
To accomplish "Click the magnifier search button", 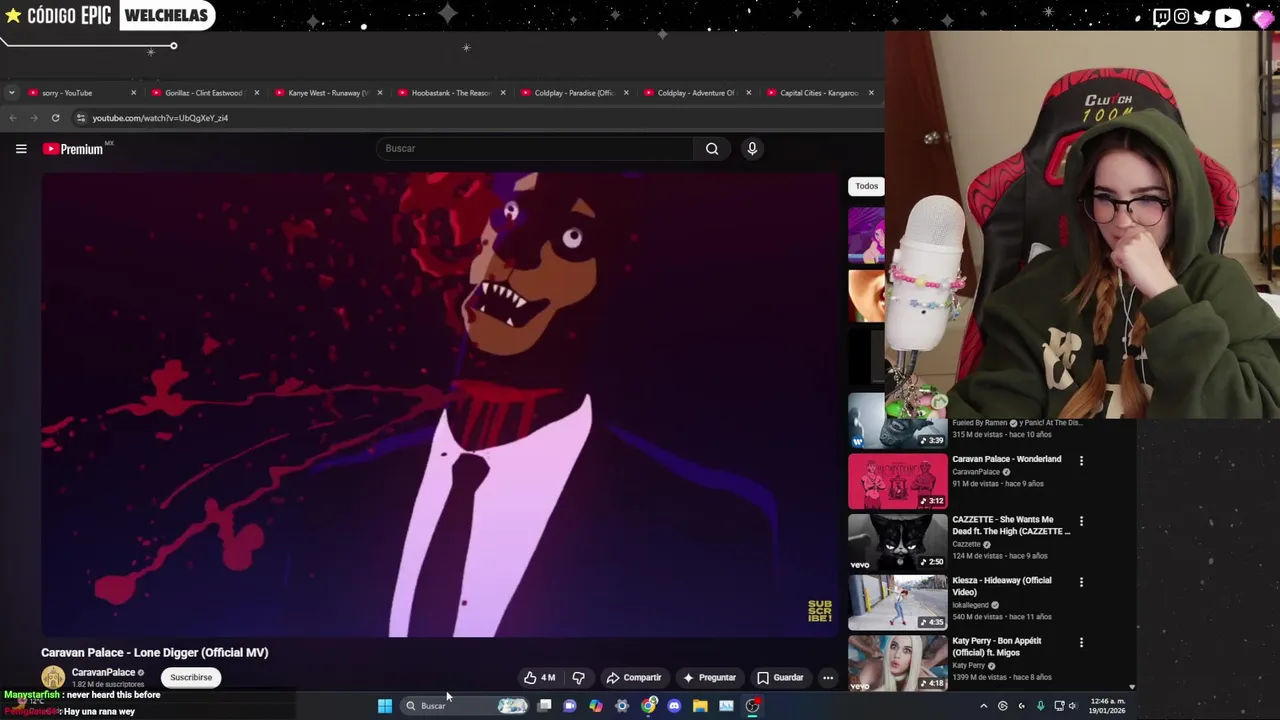I will (x=712, y=149).
